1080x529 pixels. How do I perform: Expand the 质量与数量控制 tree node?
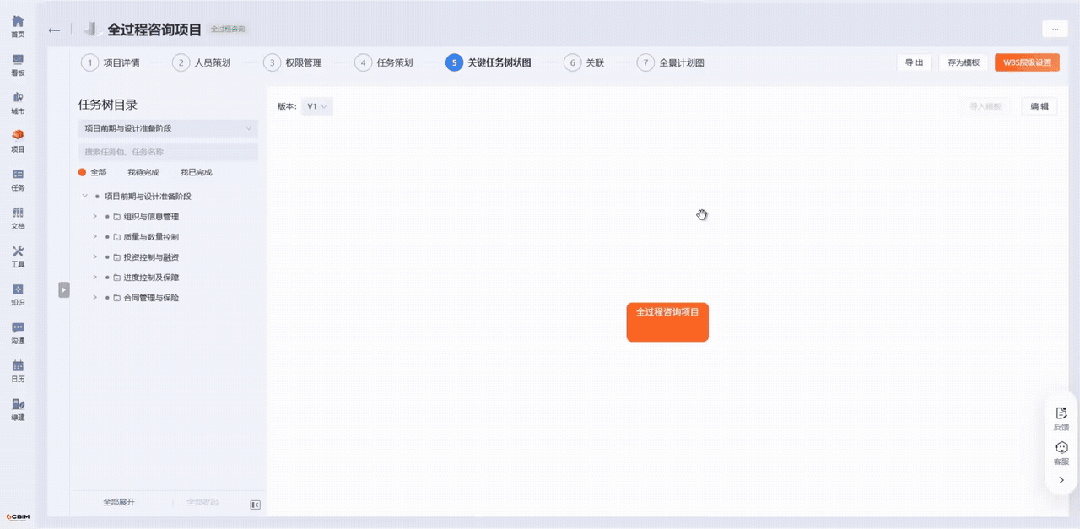[95, 236]
